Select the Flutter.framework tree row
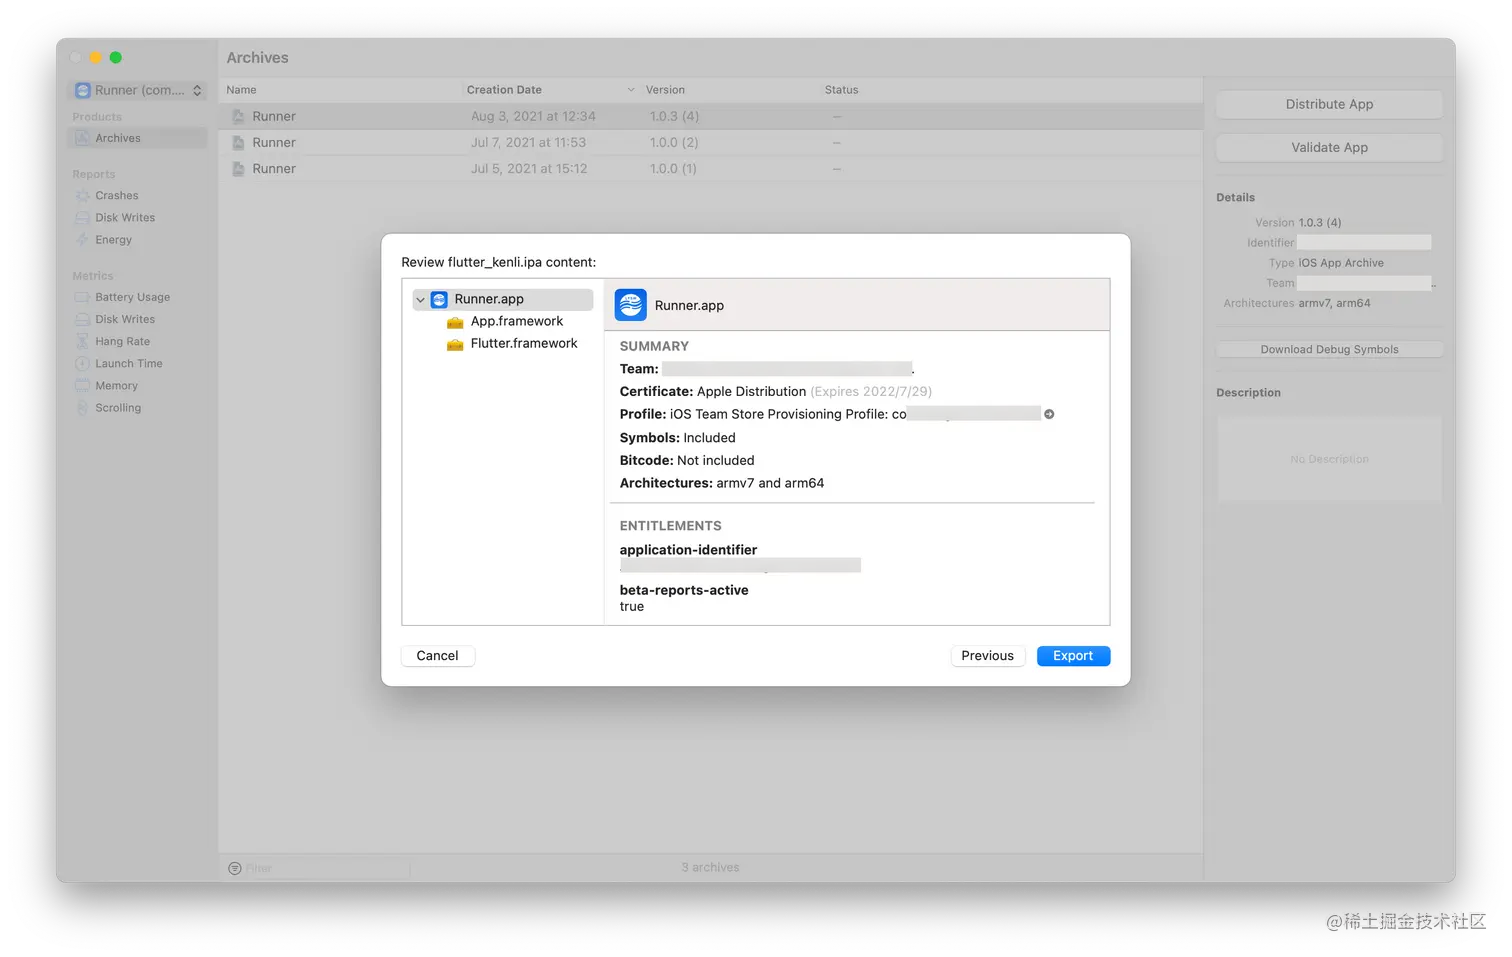 click(503, 344)
